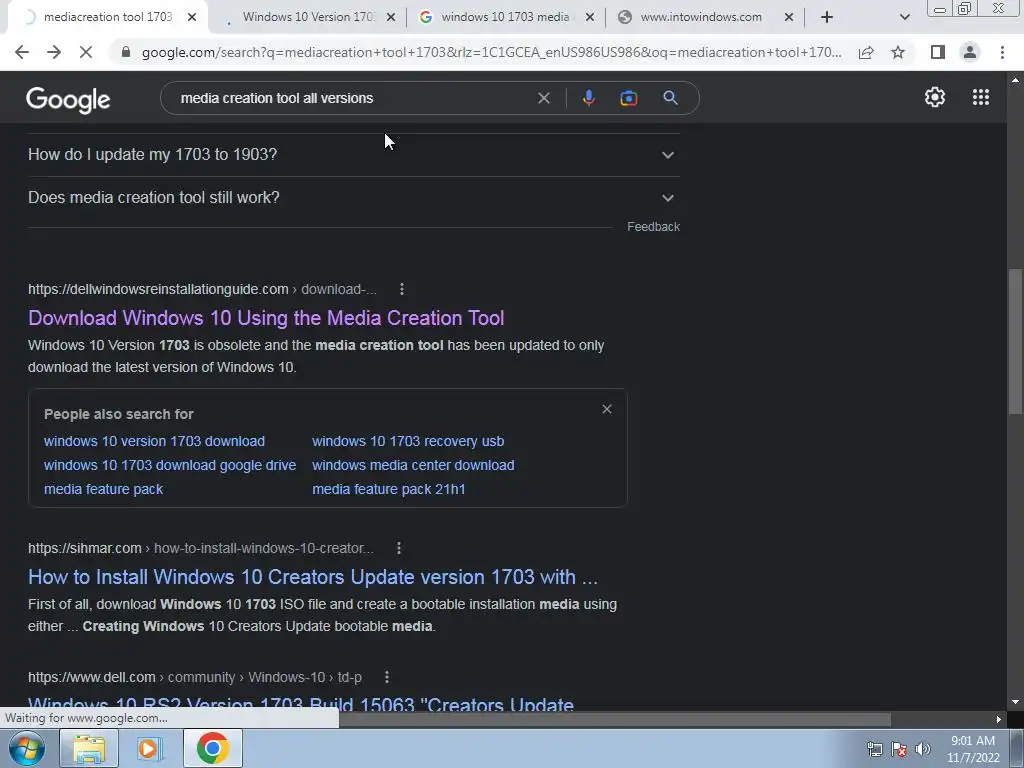Image resolution: width=1024 pixels, height=768 pixels.
Task: Stop the page from loading
Action: 86,52
